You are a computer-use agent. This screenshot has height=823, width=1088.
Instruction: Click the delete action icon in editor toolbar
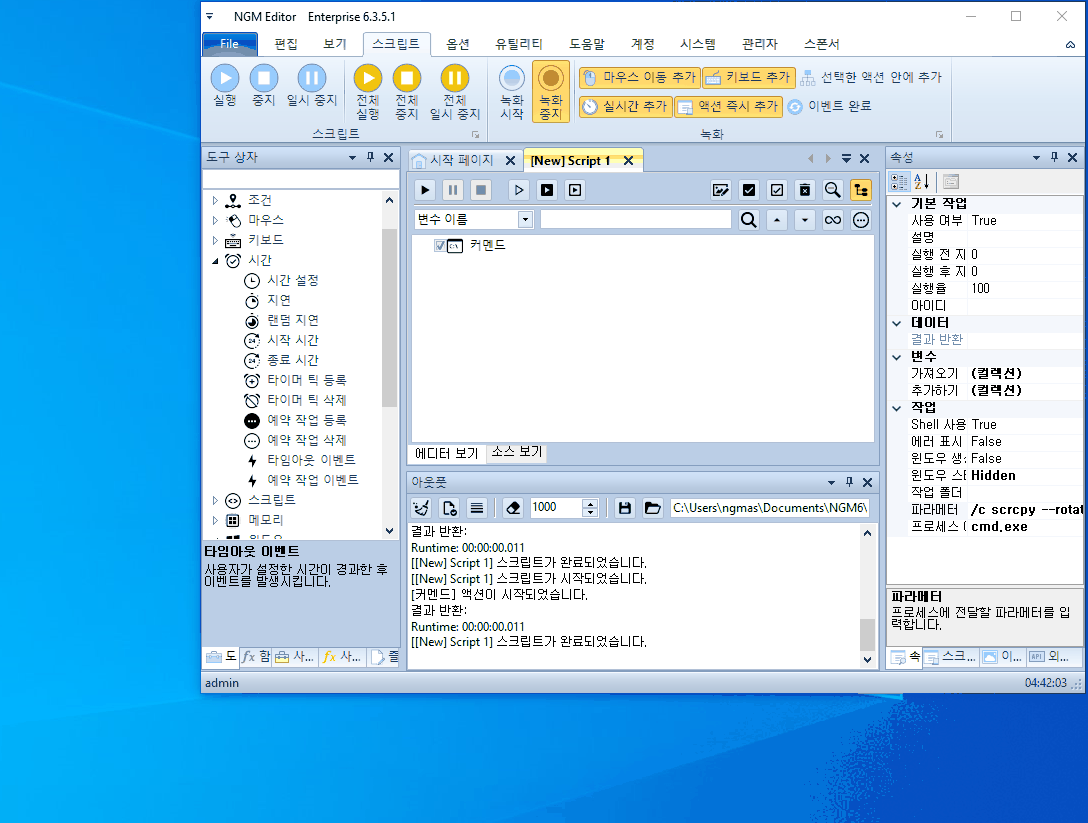point(805,190)
